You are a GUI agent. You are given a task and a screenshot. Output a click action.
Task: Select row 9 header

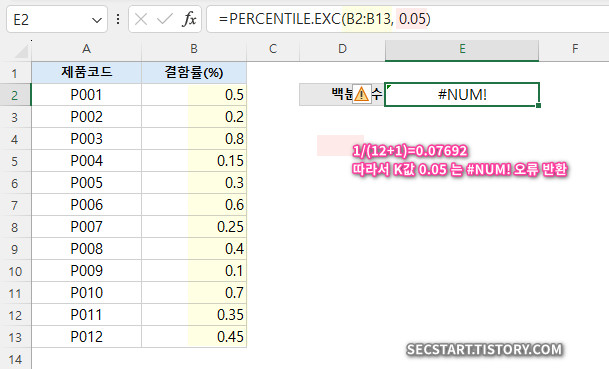click(x=15, y=249)
